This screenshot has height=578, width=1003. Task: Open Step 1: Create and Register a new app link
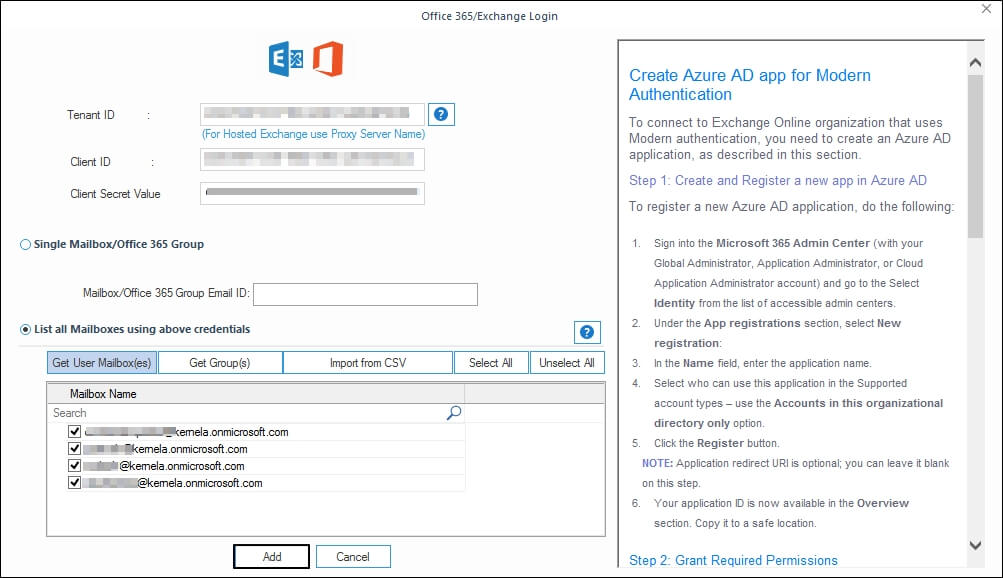[x=778, y=180]
